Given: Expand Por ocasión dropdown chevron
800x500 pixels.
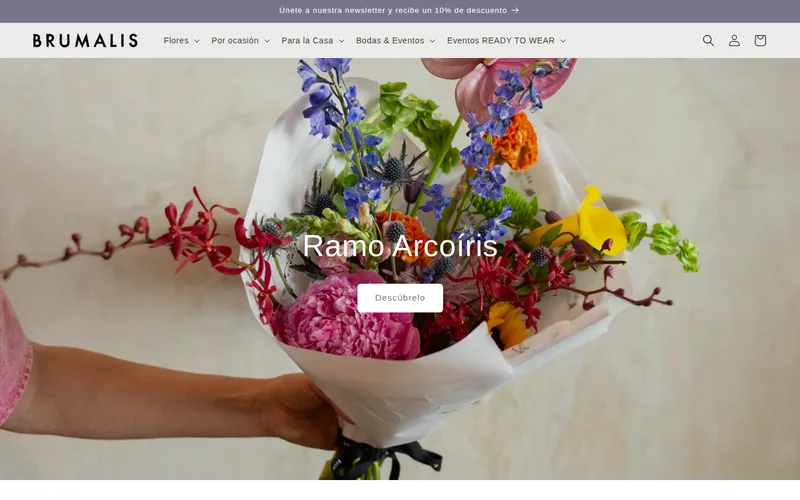Looking at the screenshot, I should pyautogui.click(x=267, y=41).
